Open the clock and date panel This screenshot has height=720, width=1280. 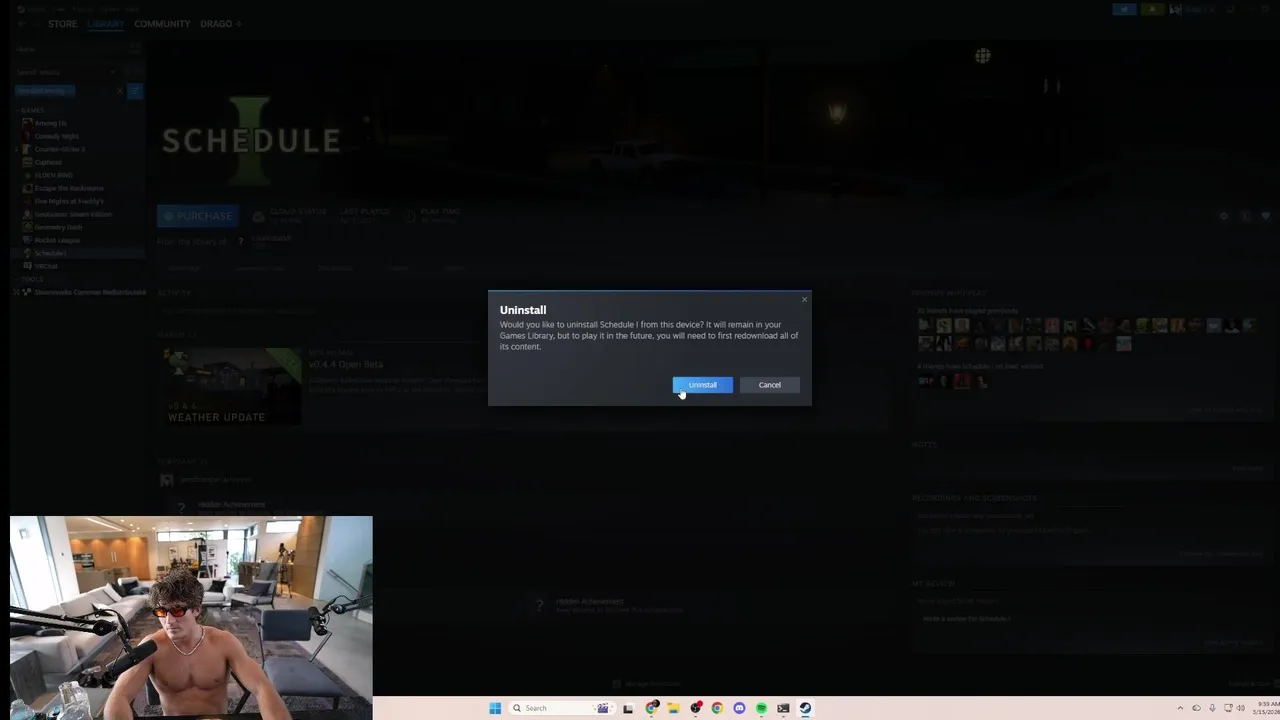click(1264, 708)
